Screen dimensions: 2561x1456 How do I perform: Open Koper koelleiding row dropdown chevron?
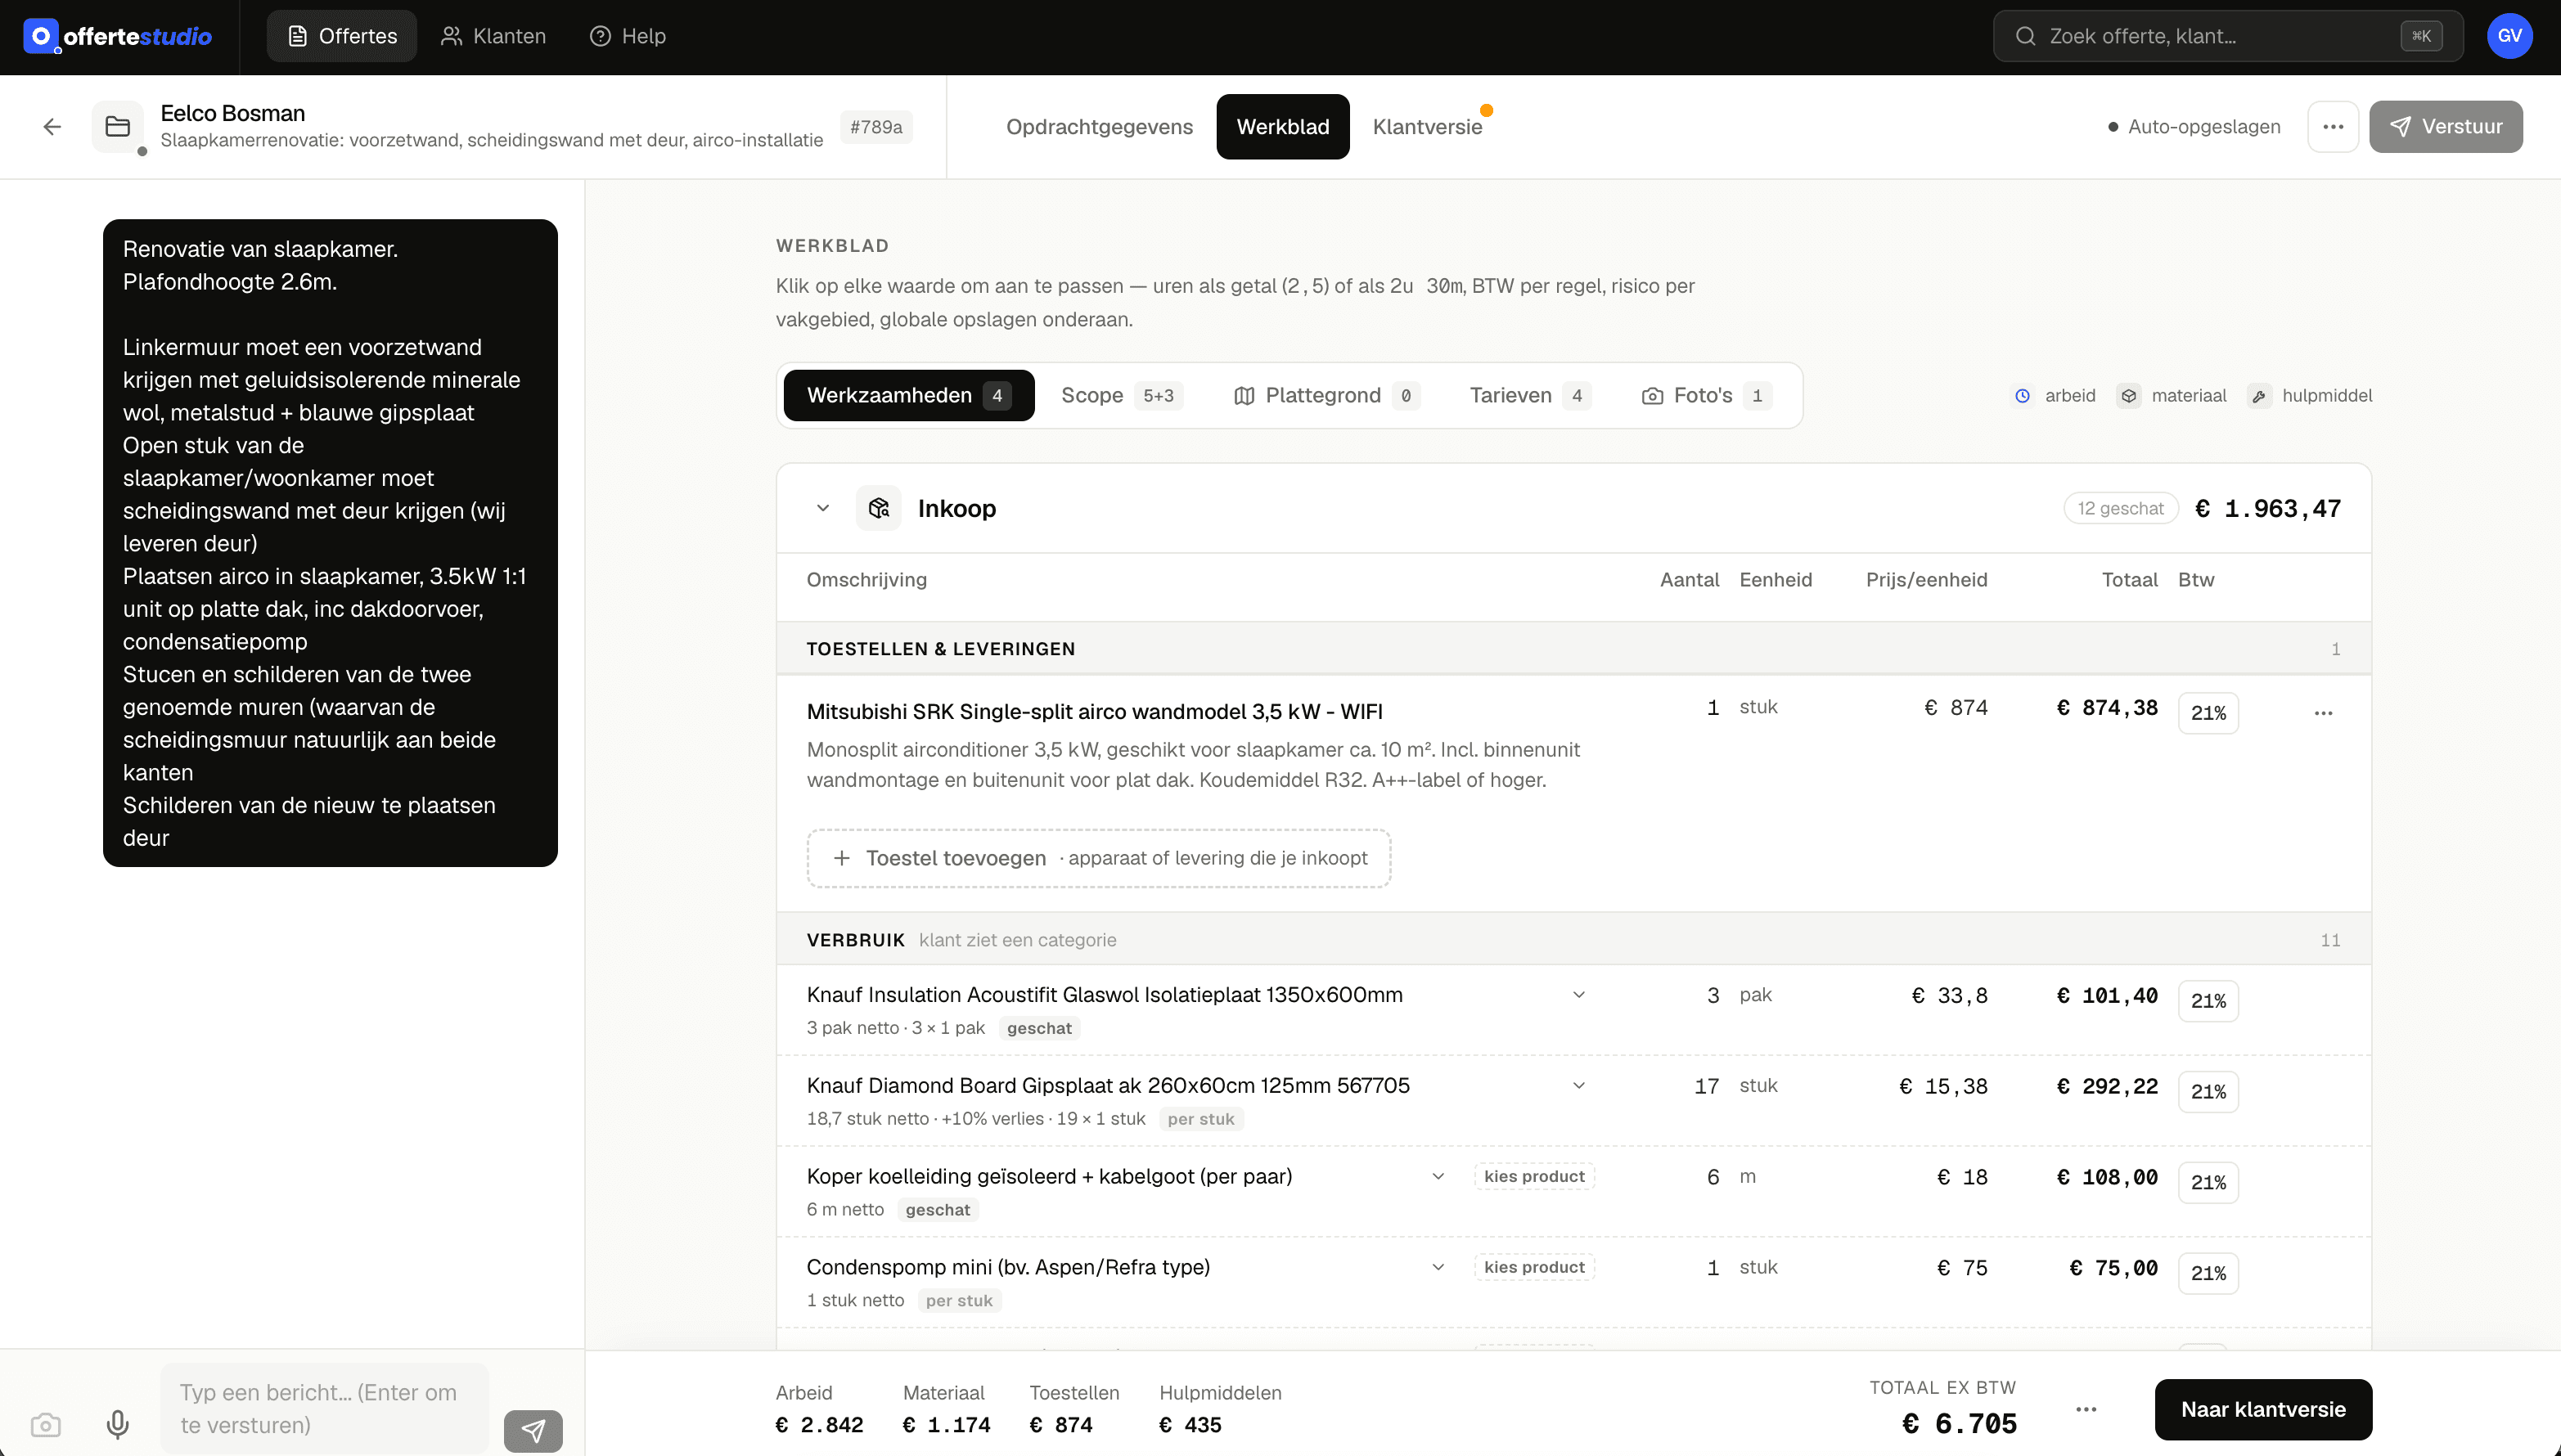pyautogui.click(x=1438, y=1177)
